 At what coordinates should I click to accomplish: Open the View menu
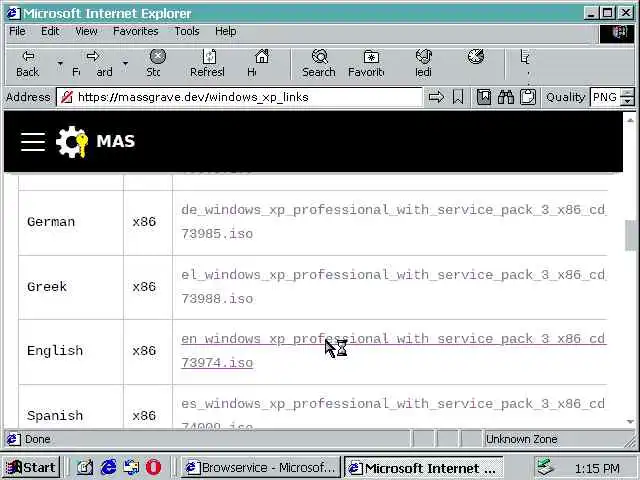point(86,31)
